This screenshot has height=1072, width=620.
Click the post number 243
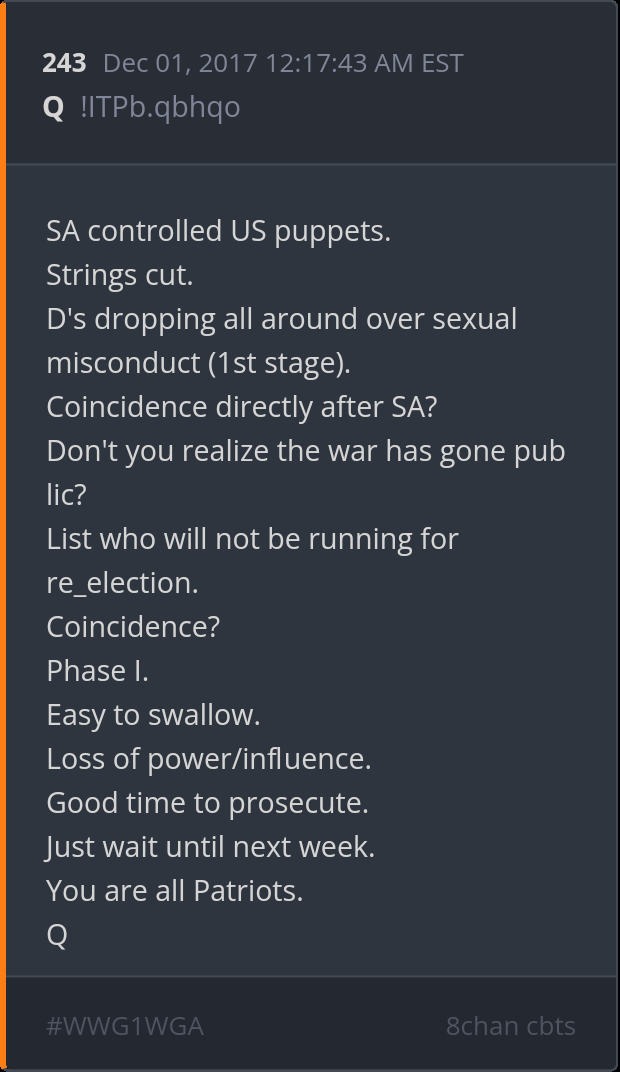(64, 63)
